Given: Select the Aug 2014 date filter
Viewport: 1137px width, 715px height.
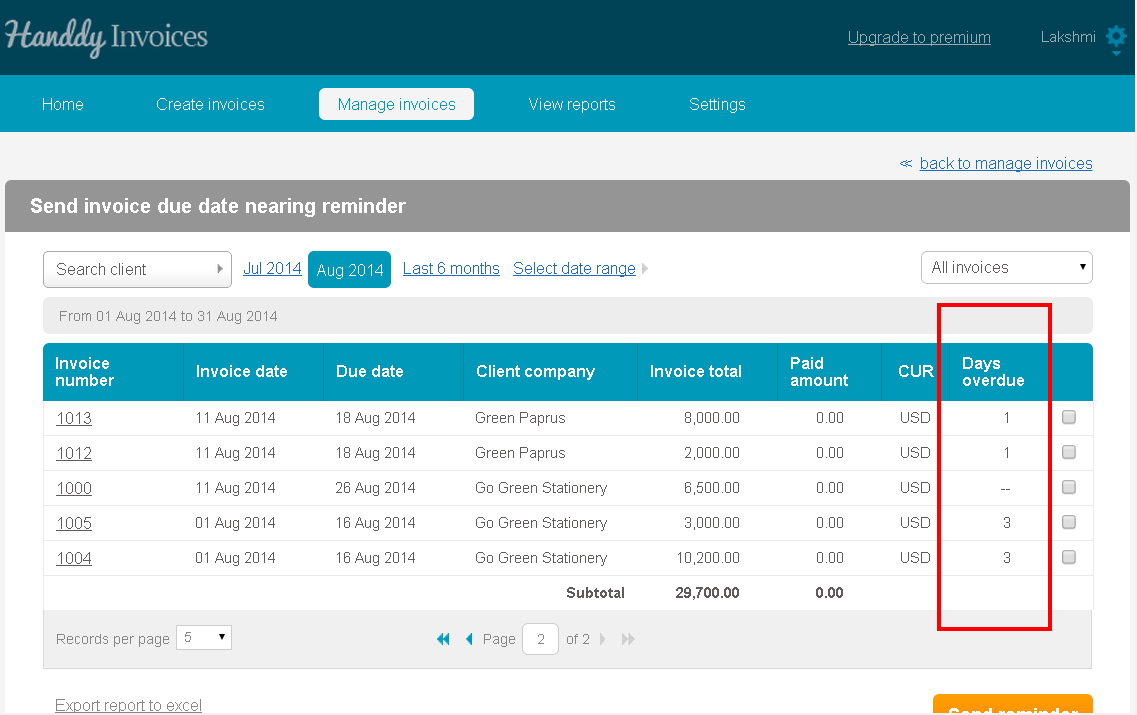Looking at the screenshot, I should 350,270.
